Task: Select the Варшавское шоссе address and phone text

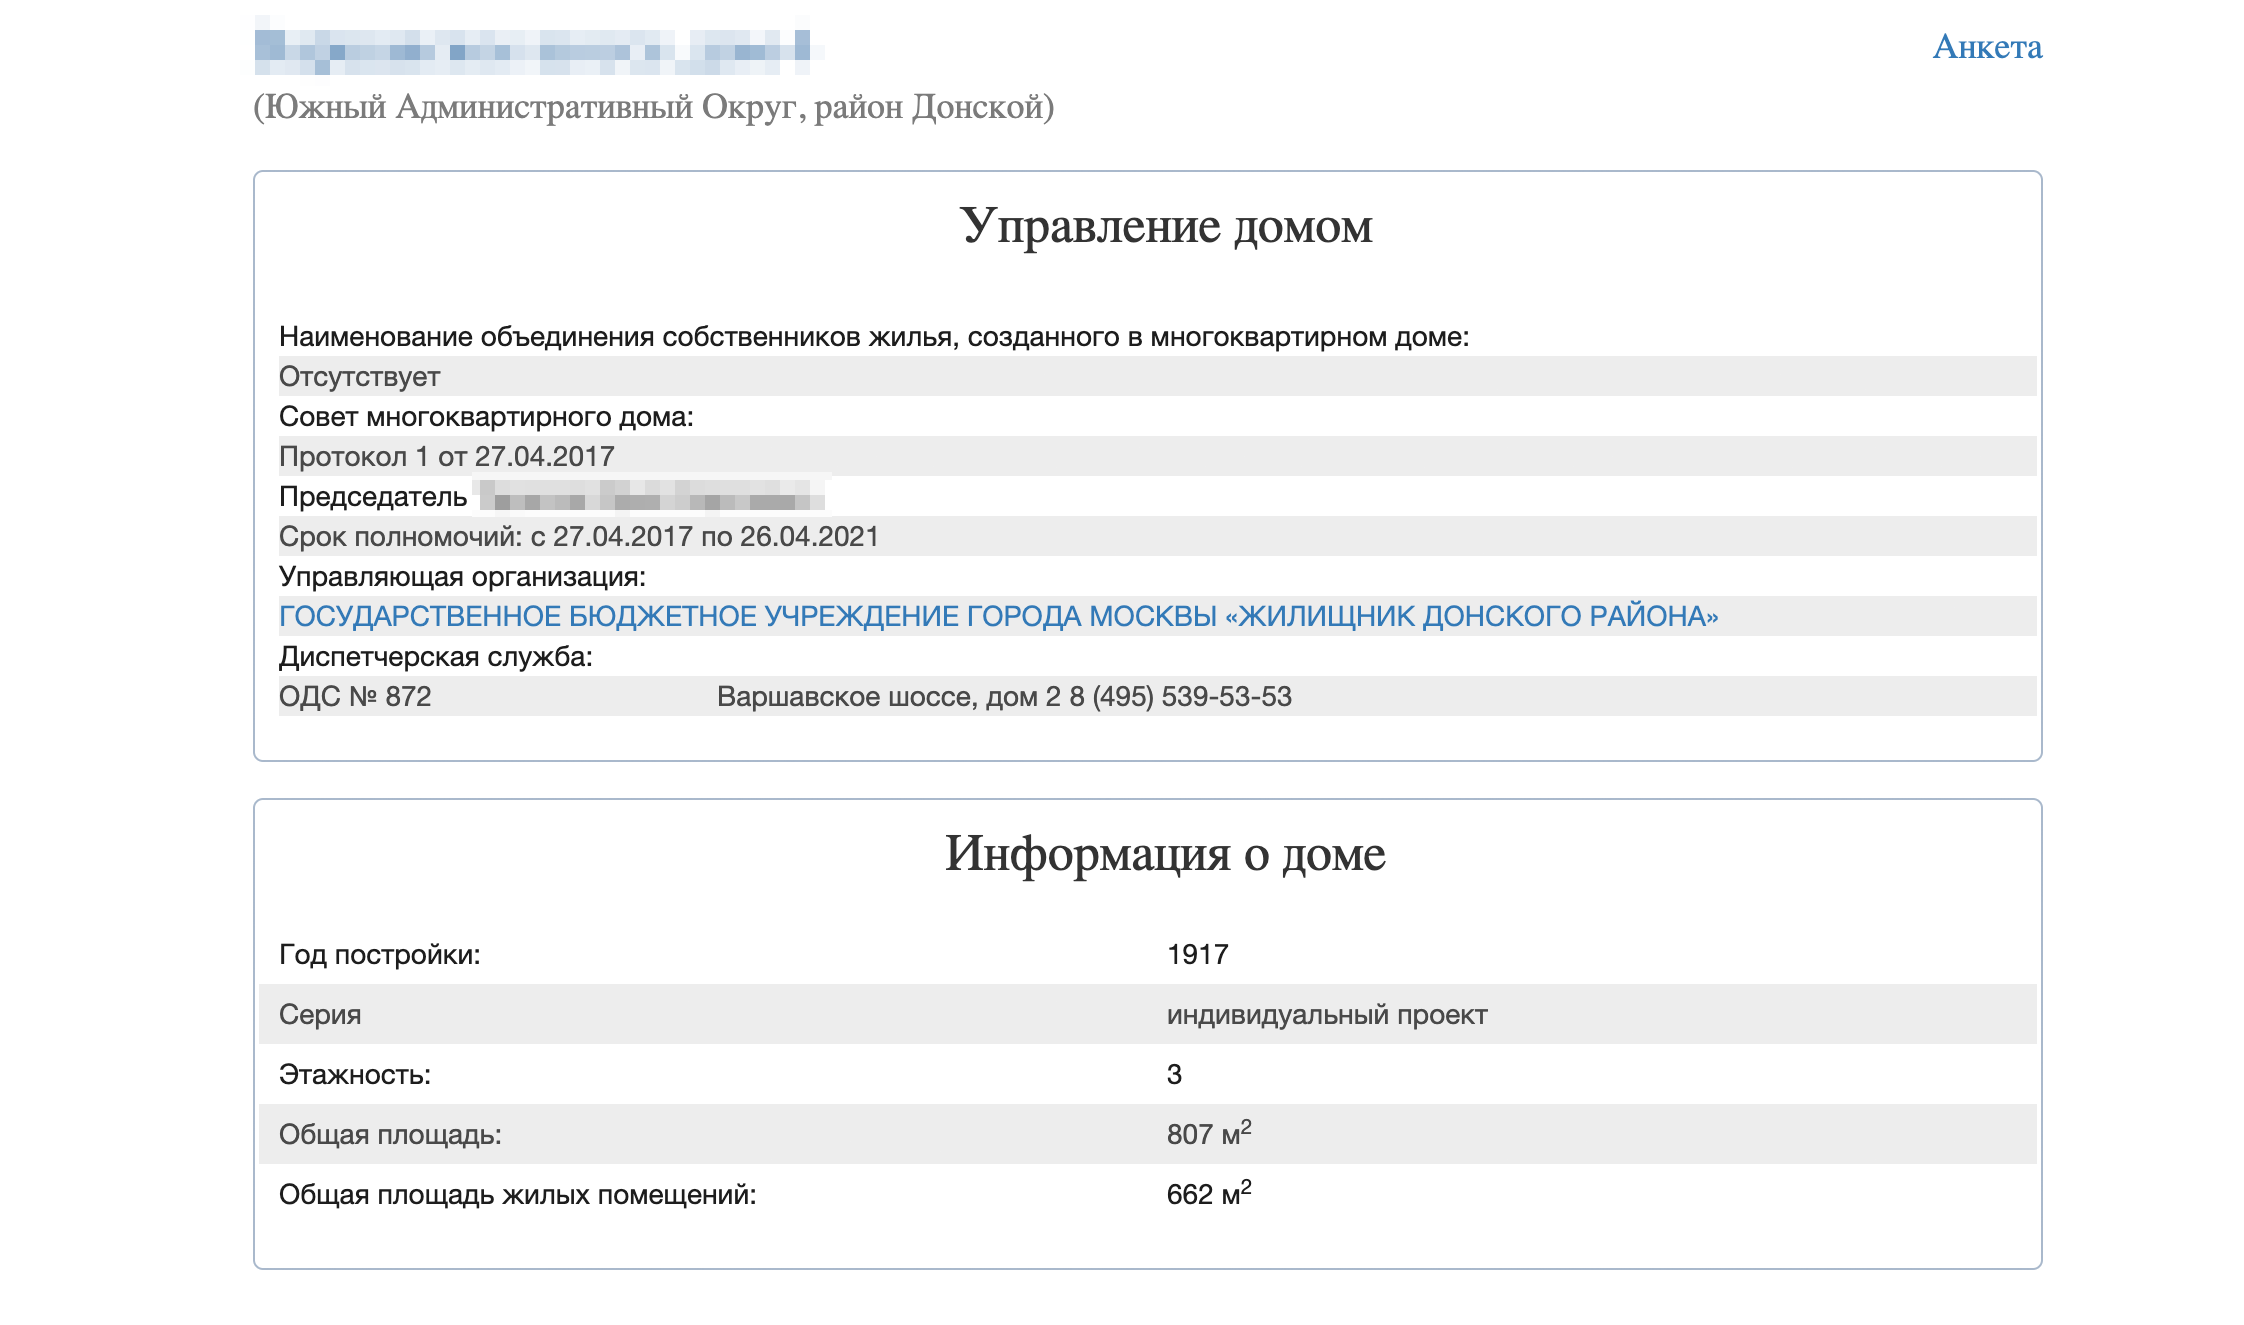Action: click(1004, 697)
